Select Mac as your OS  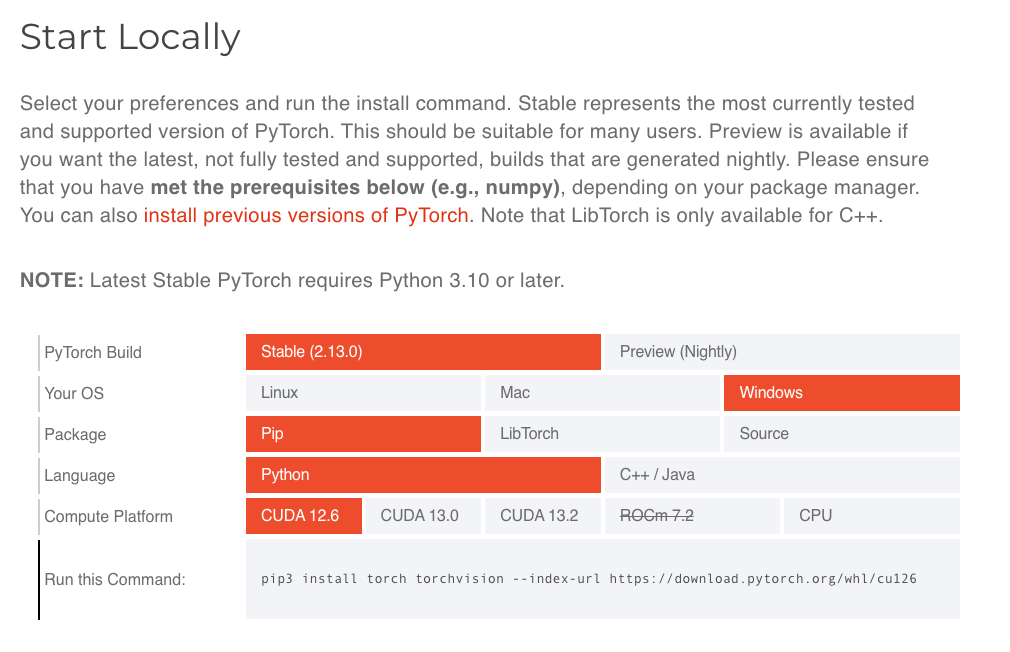click(x=602, y=393)
